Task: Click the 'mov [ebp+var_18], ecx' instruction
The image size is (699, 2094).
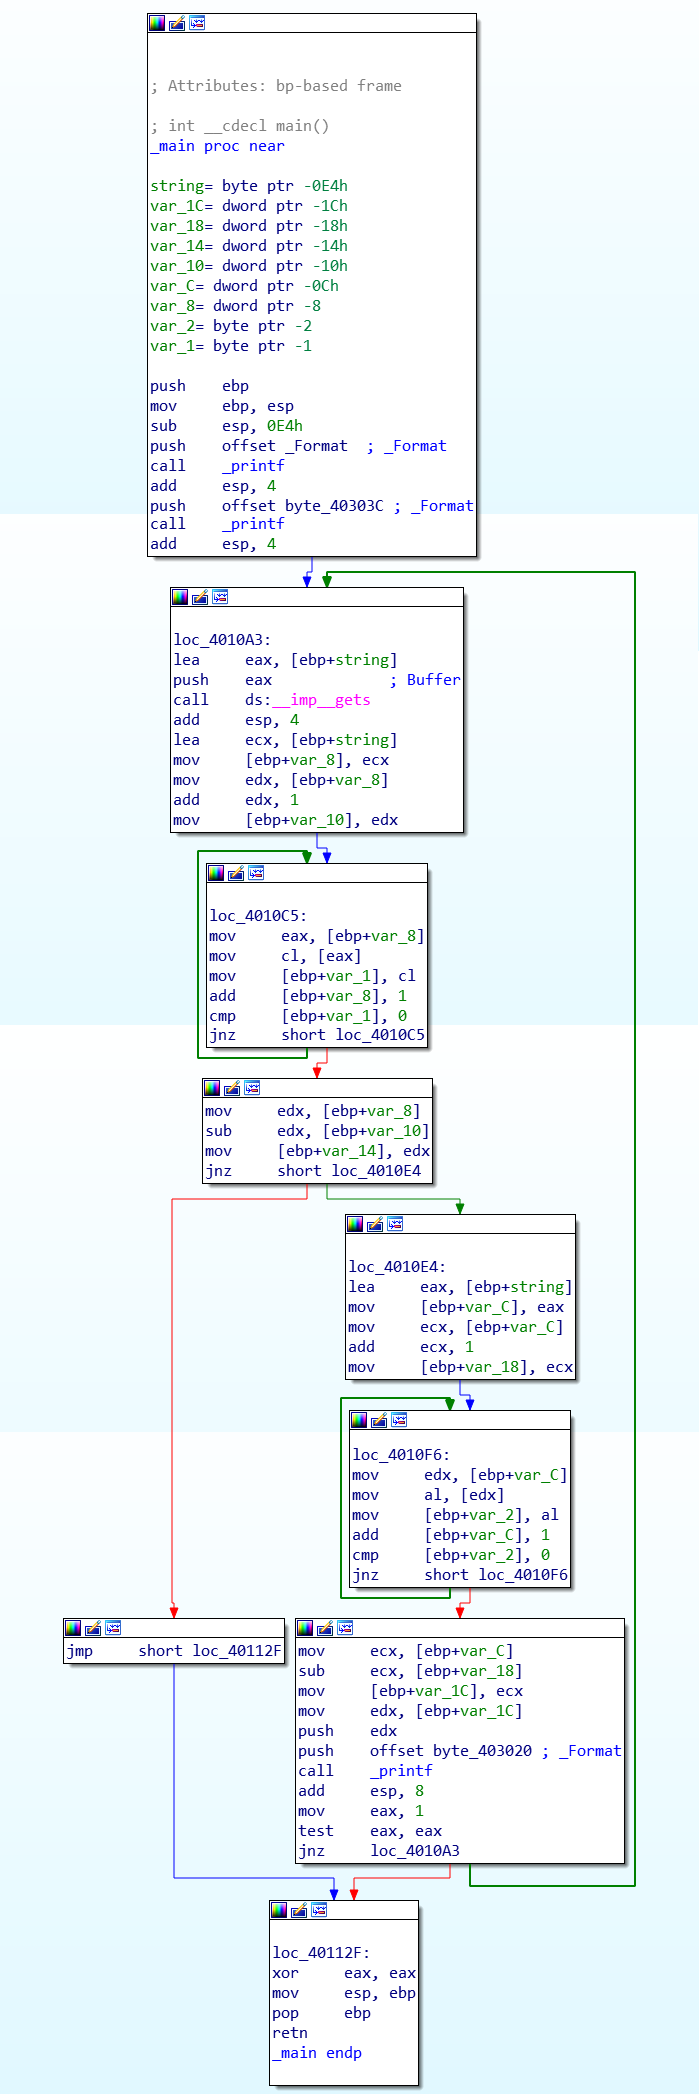Action: (461, 1367)
